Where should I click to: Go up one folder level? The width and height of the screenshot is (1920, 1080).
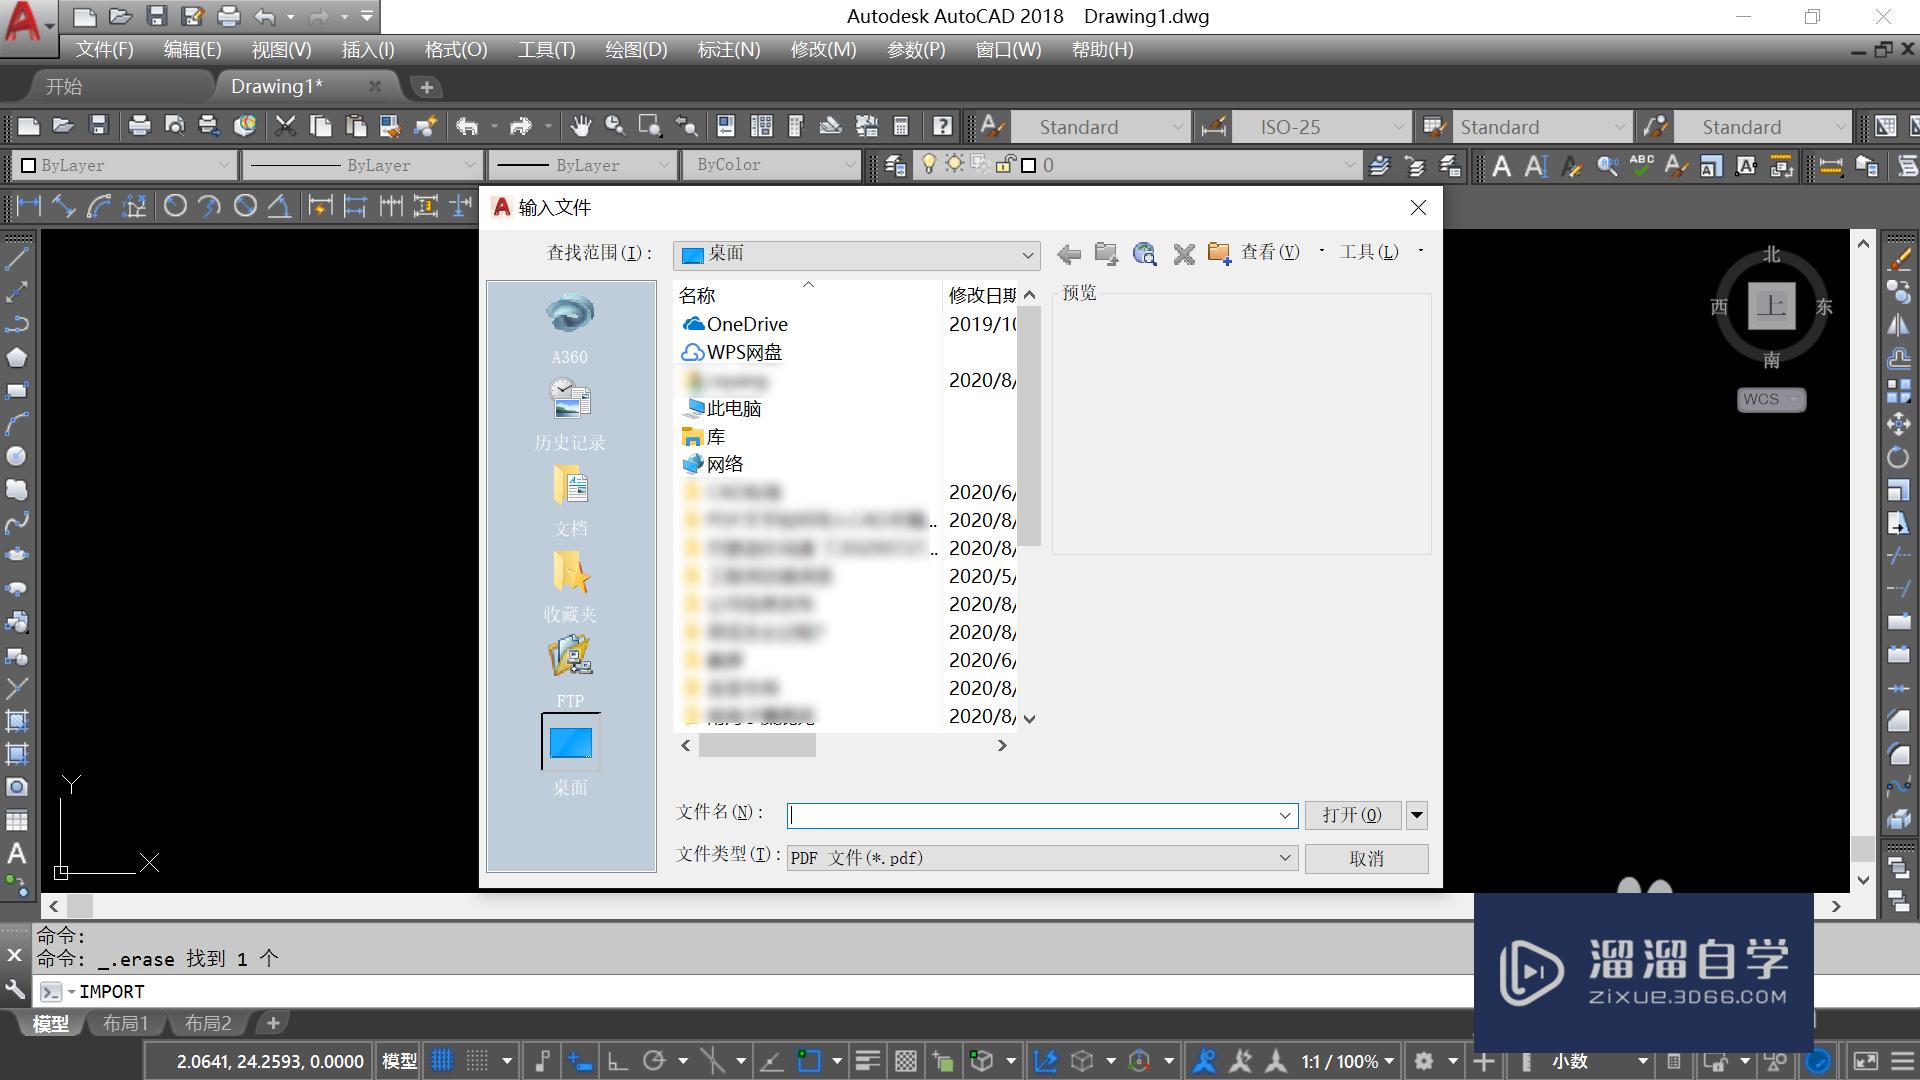point(1106,254)
